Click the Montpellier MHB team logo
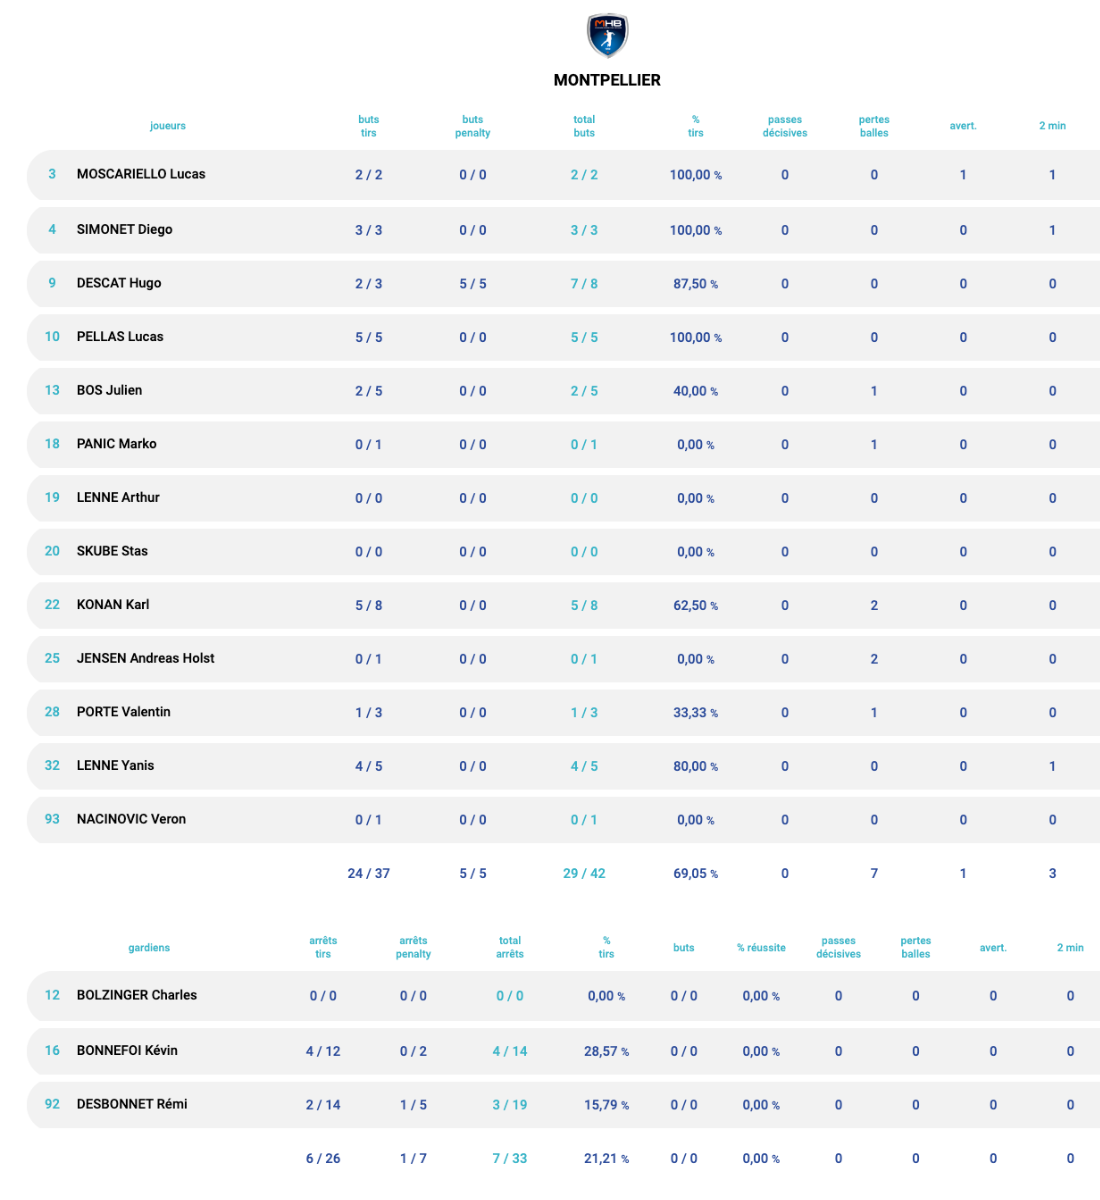Screen dimensions: 1100x1200 tap(606, 36)
